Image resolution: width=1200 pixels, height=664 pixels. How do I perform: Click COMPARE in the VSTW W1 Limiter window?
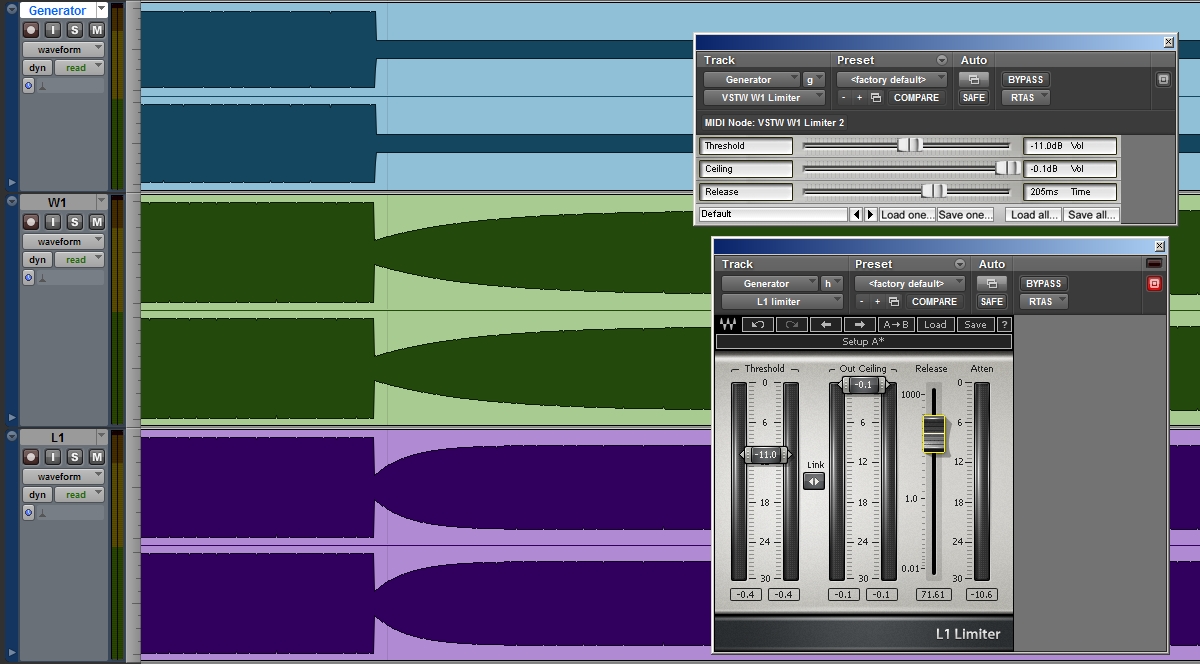(916, 98)
